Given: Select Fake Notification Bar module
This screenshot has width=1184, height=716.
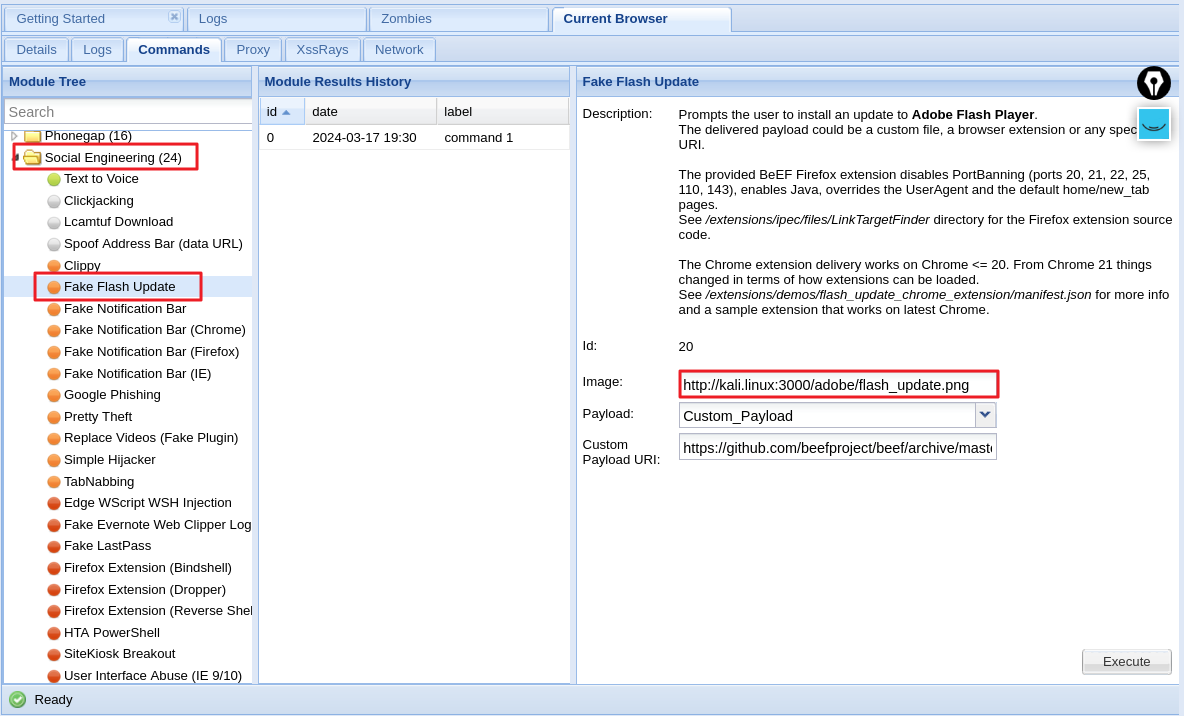Looking at the screenshot, I should [125, 309].
